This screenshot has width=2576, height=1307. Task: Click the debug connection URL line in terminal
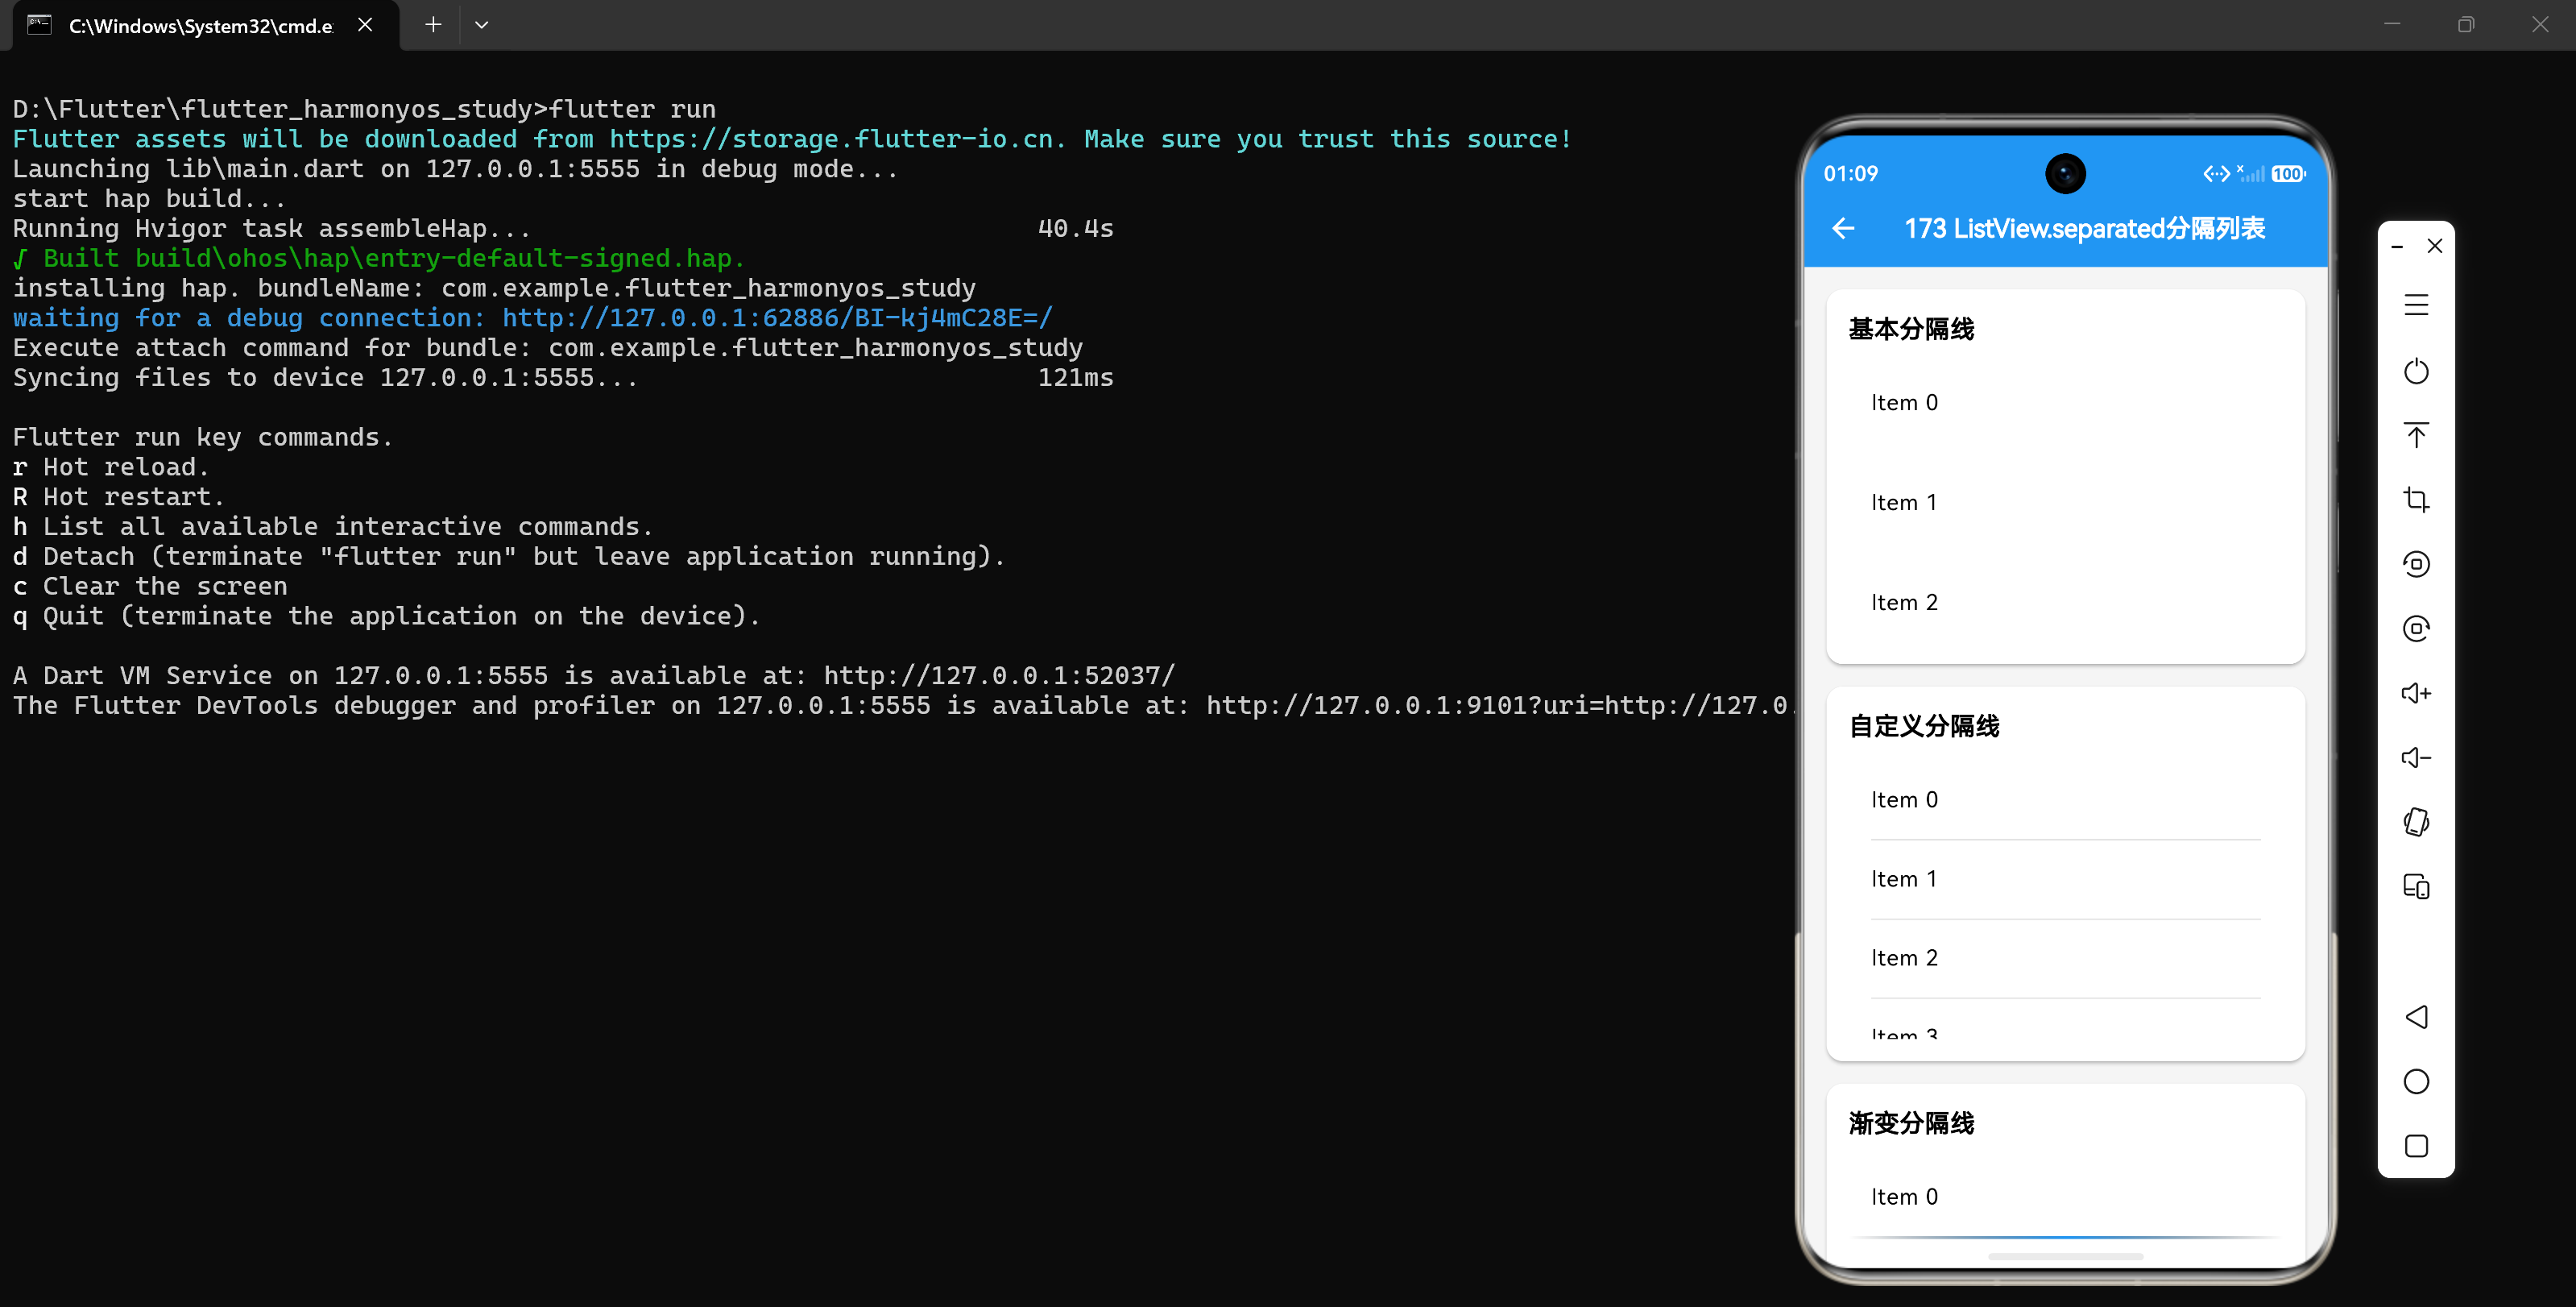tap(533, 318)
